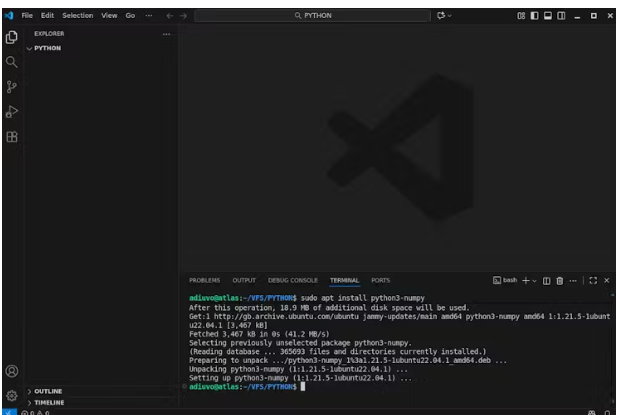
Task: Open the Selection menu
Action: tap(77, 16)
